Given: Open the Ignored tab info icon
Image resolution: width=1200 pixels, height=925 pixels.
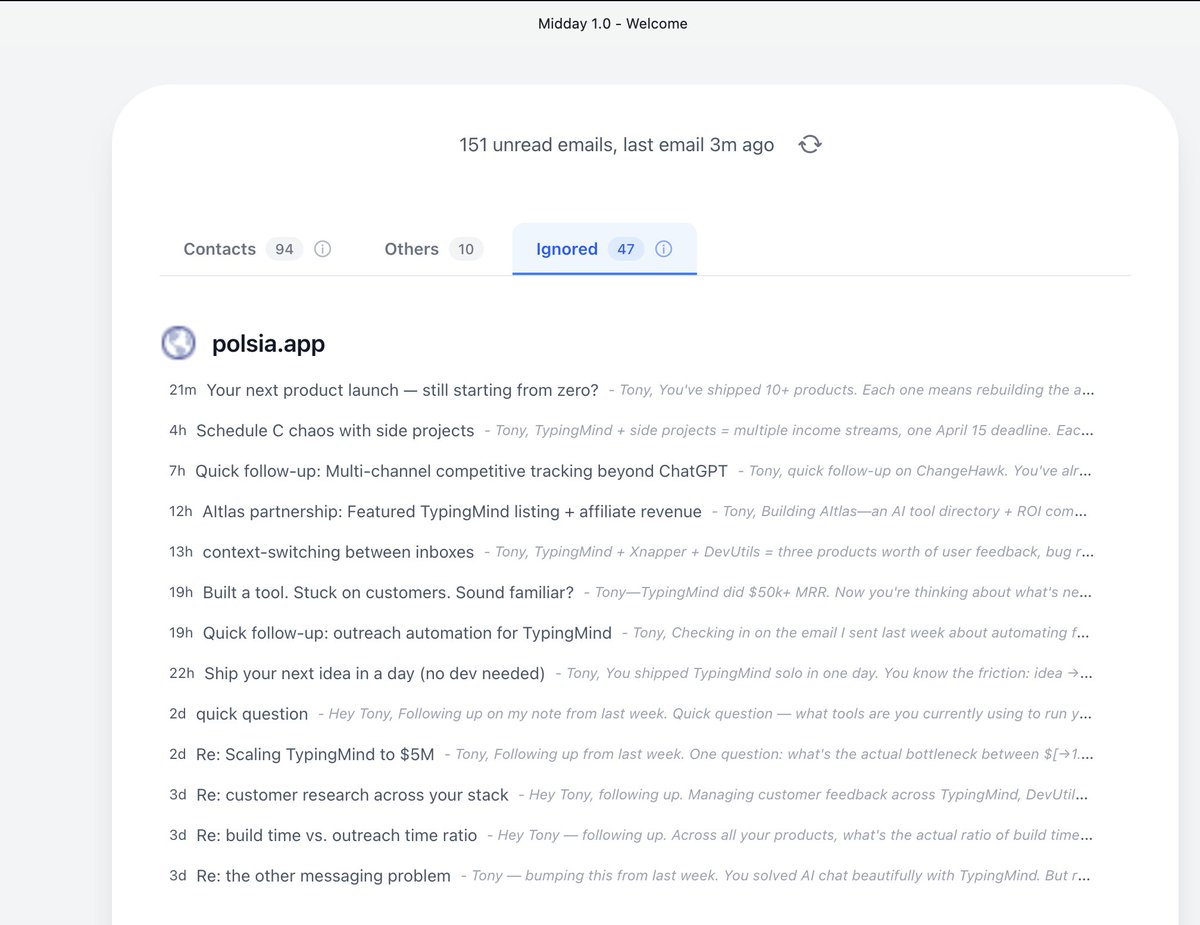Looking at the screenshot, I should tap(663, 249).
